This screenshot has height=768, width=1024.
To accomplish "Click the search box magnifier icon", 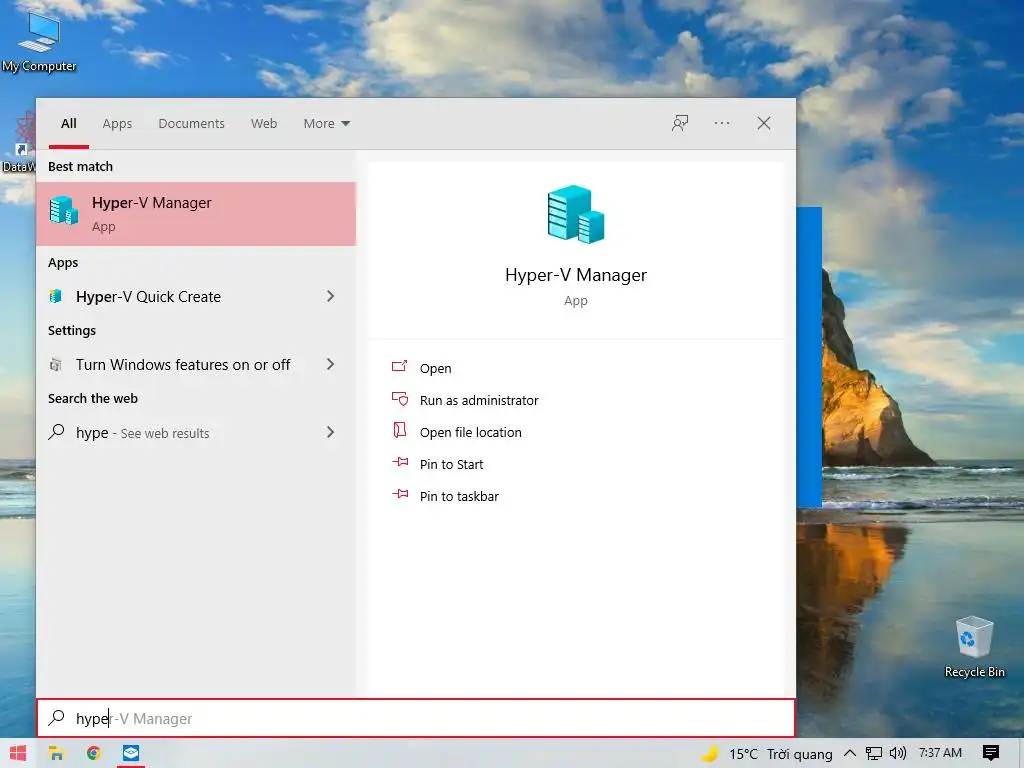I will (57, 718).
